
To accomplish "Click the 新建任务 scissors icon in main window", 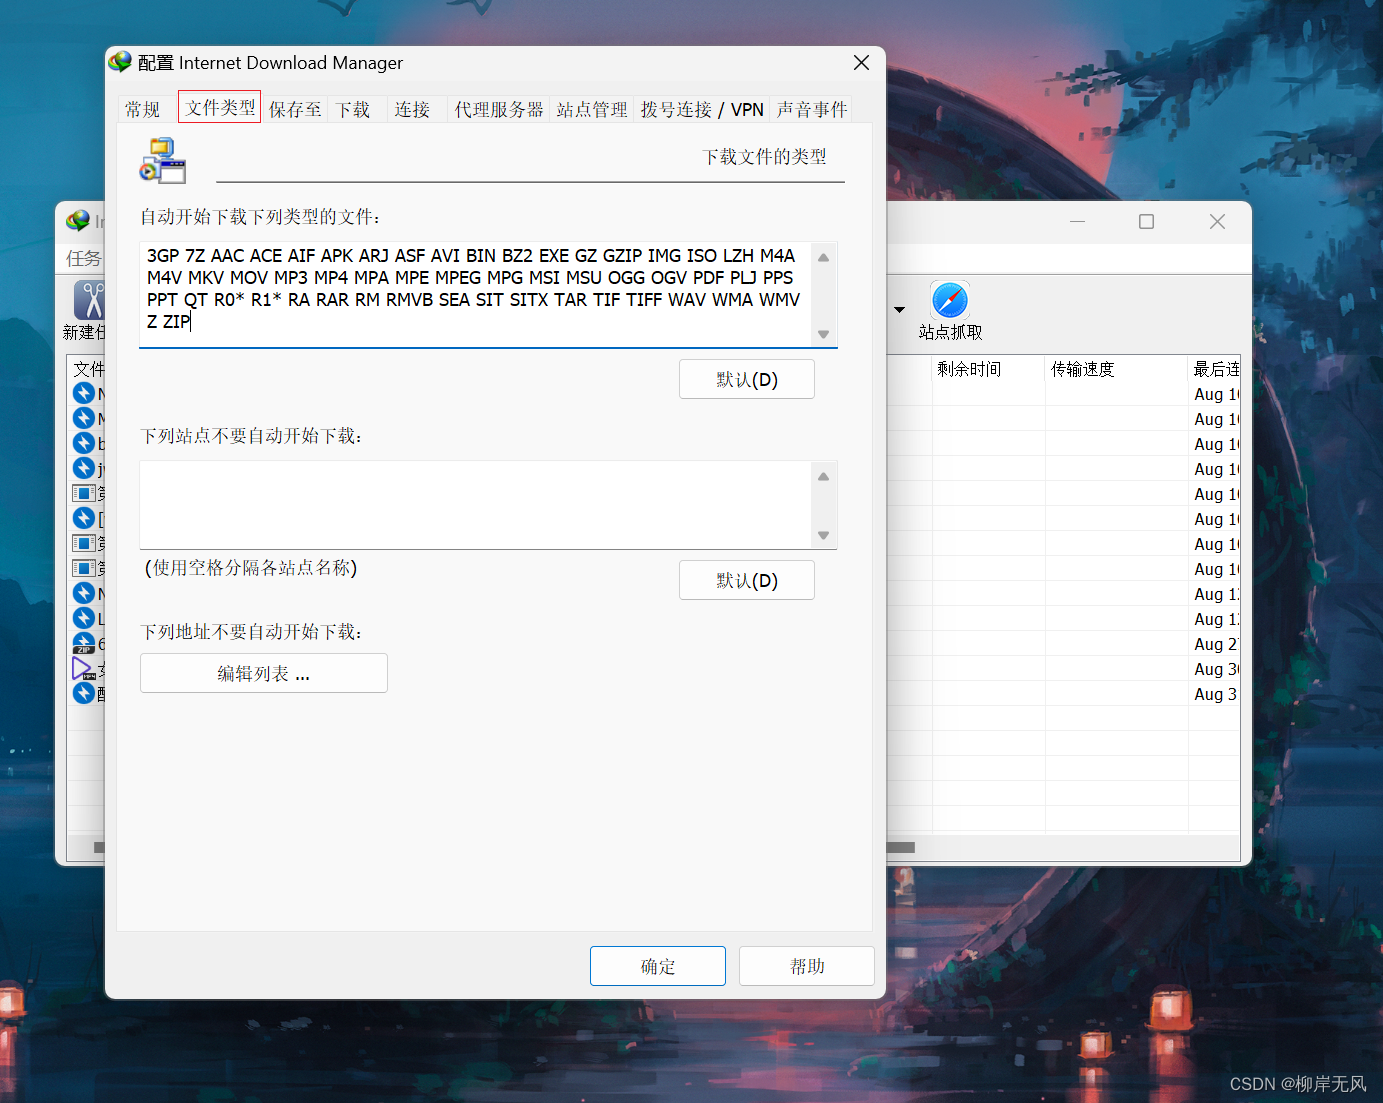I will coord(89,300).
